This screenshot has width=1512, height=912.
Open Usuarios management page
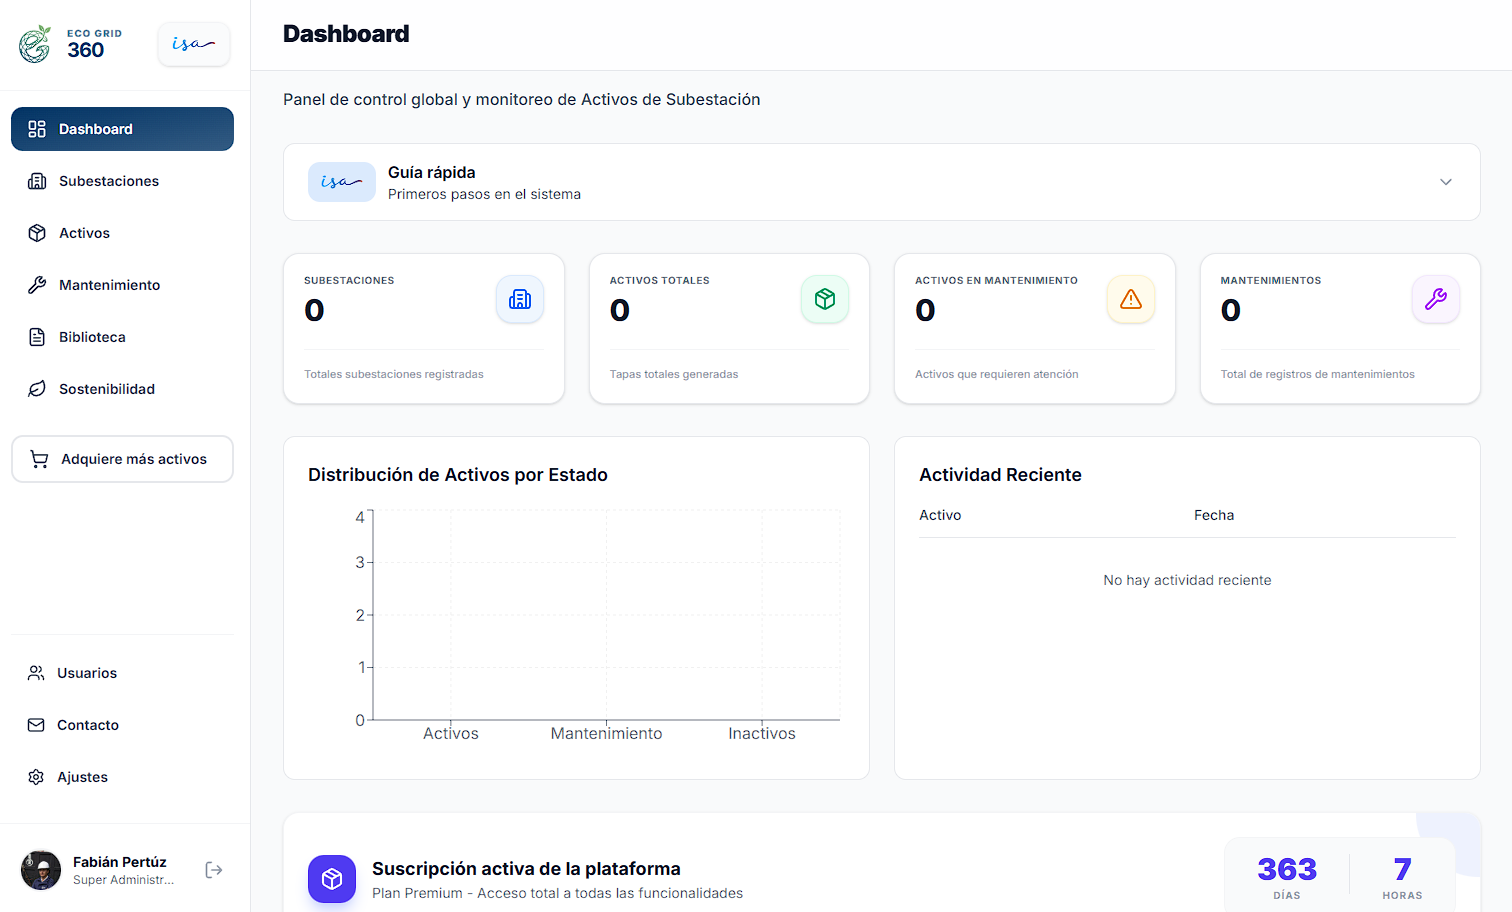tap(87, 673)
